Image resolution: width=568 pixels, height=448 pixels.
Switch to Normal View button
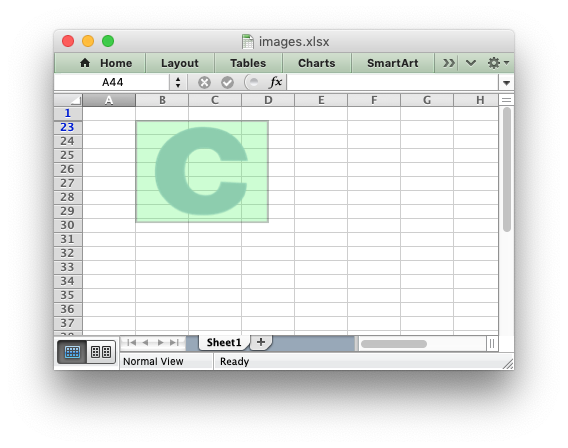pos(72,352)
